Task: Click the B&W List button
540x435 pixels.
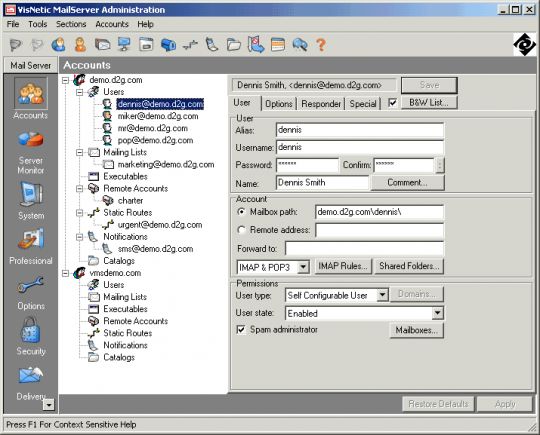Action: [x=429, y=103]
